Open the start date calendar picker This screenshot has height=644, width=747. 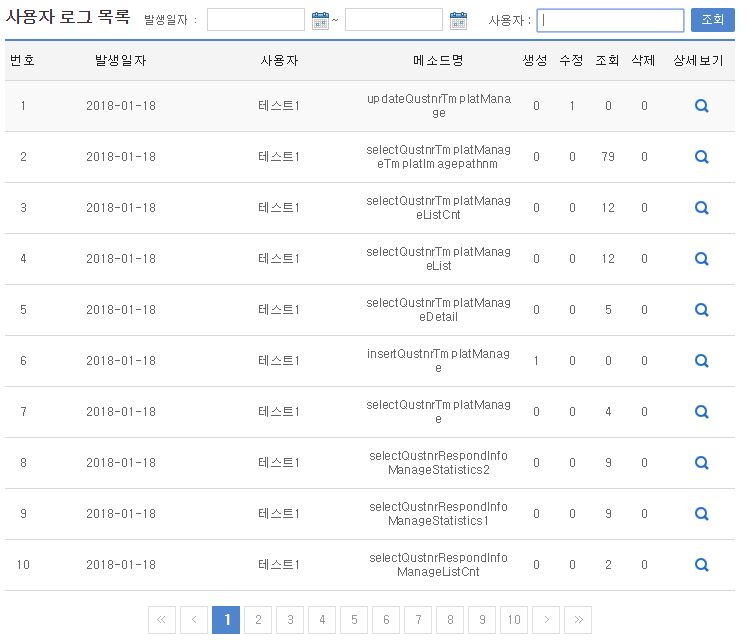click(x=320, y=20)
